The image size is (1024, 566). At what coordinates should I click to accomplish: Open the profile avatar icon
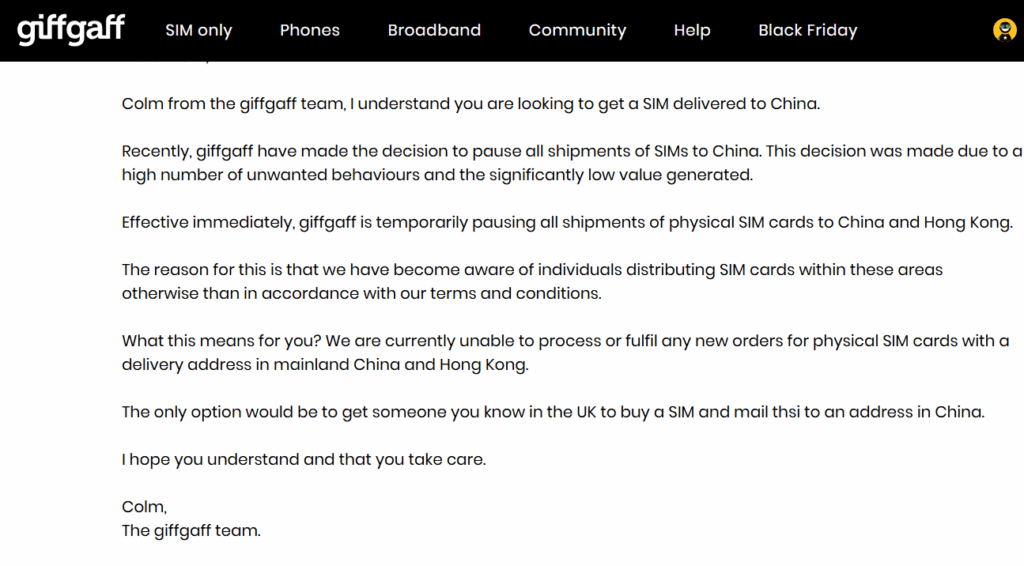click(x=1004, y=30)
